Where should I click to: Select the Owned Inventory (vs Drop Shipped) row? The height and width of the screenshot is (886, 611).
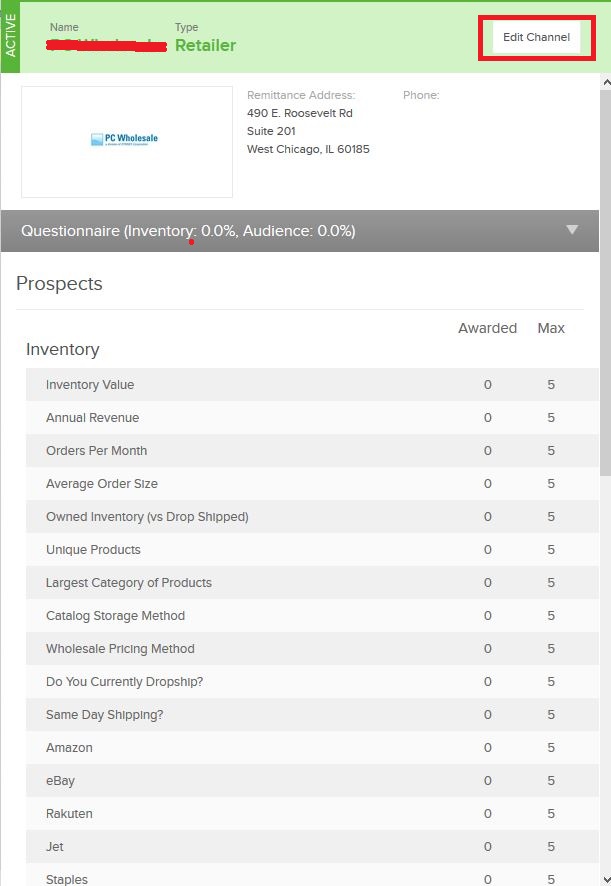[x=312, y=516]
